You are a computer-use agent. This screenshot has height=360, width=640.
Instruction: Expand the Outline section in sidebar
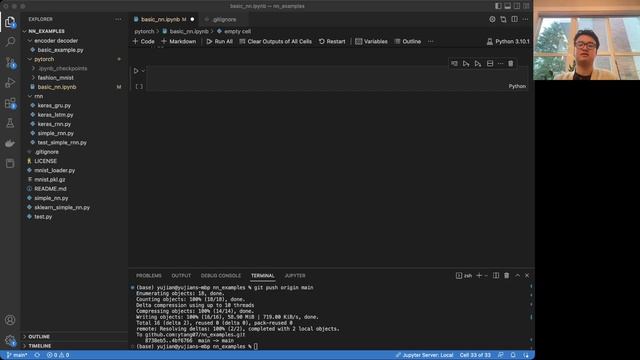click(x=39, y=336)
